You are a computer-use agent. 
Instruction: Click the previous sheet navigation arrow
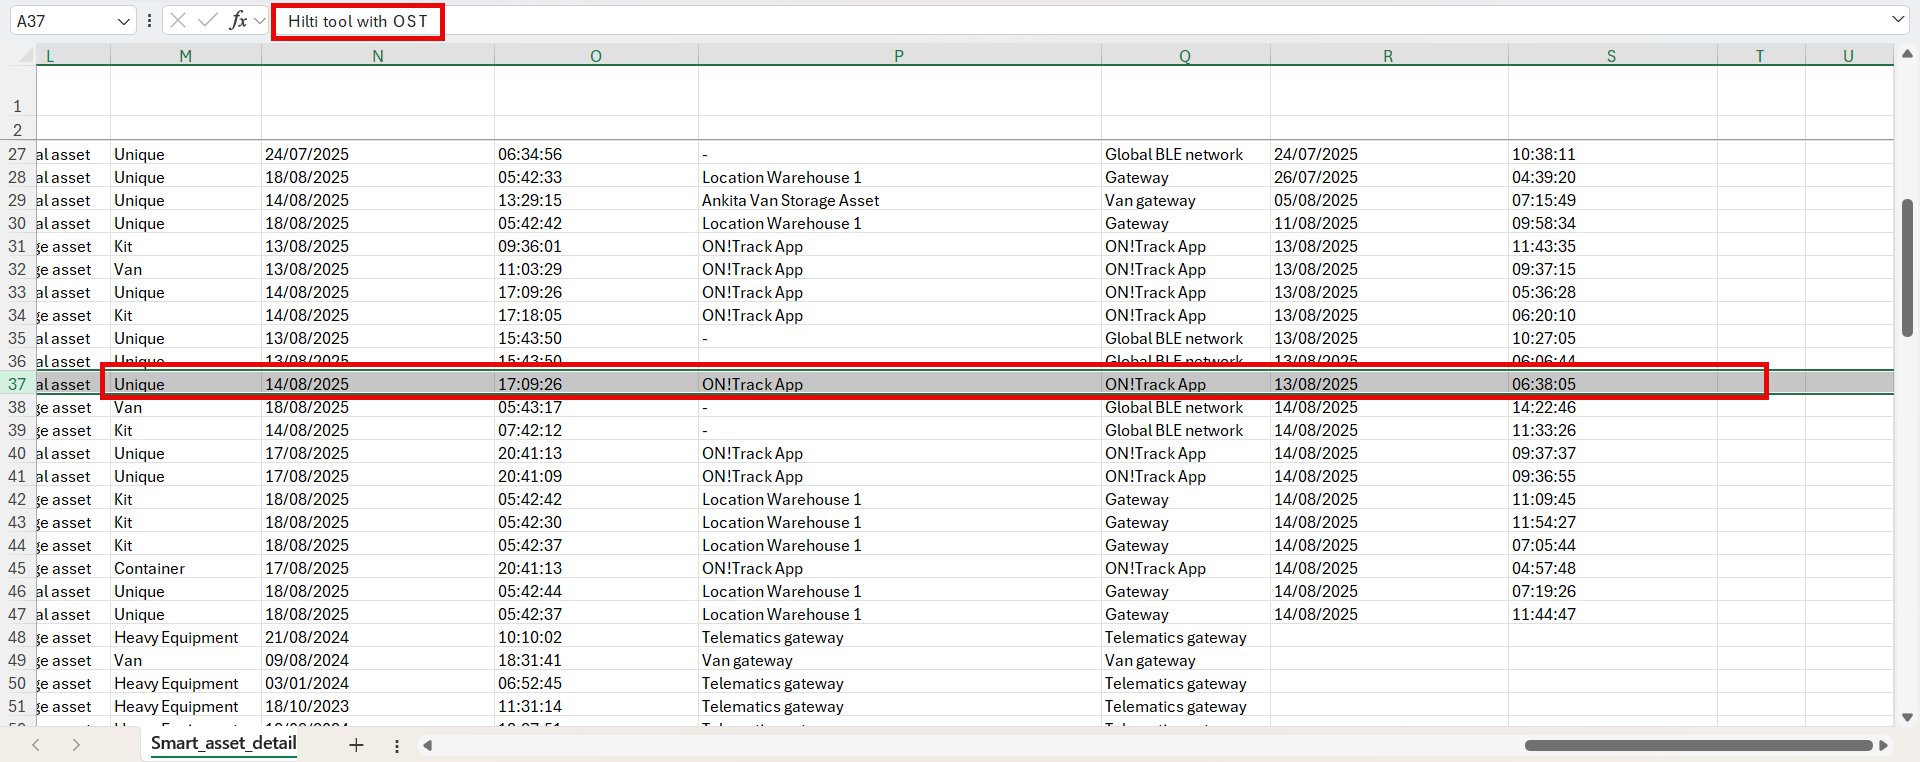click(x=36, y=745)
